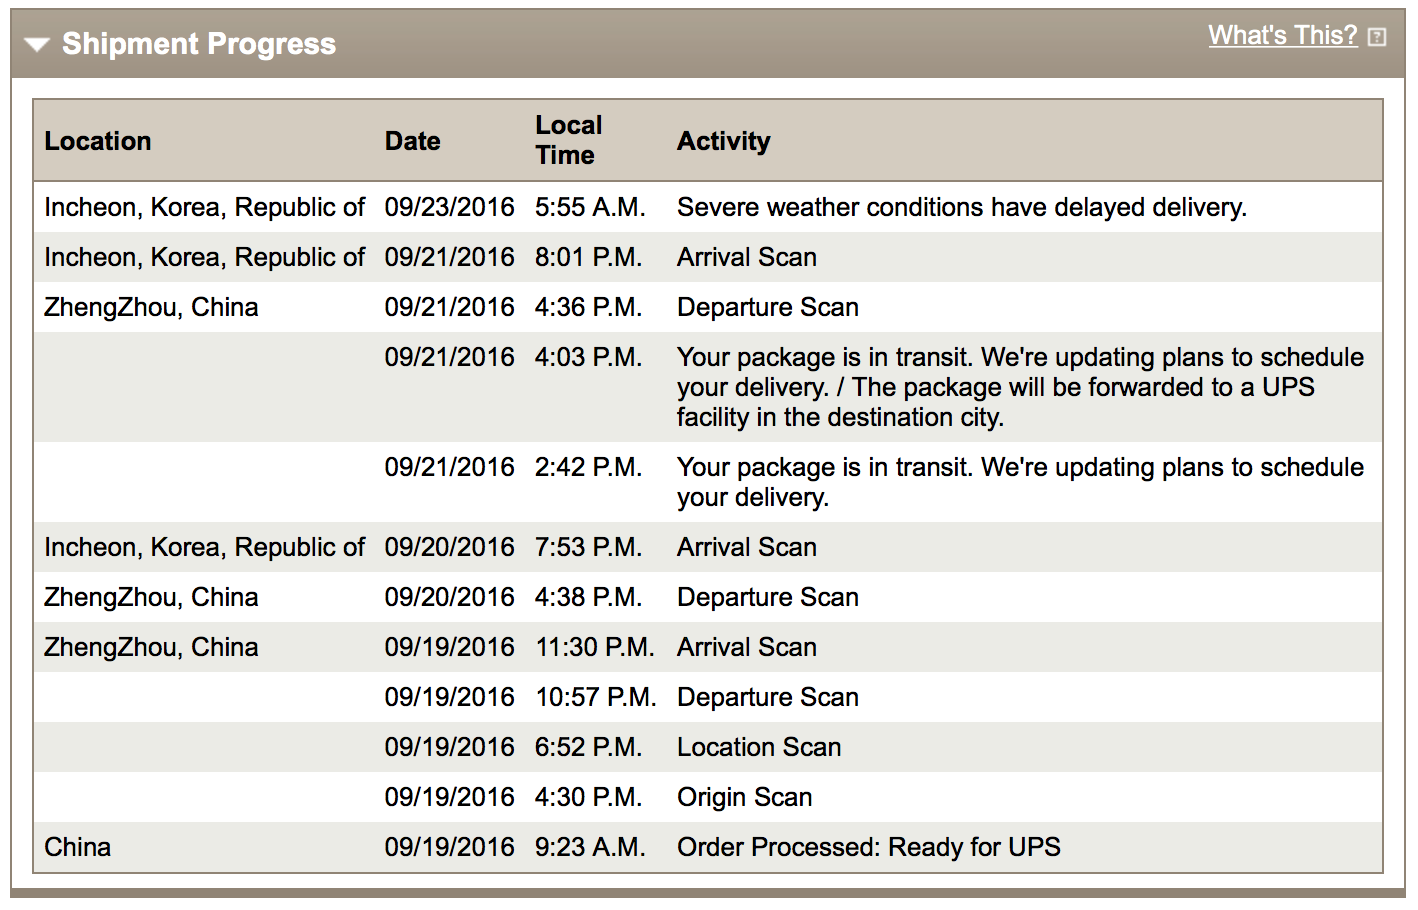Select the severe weather delay activity text
1418x910 pixels.
point(961,207)
